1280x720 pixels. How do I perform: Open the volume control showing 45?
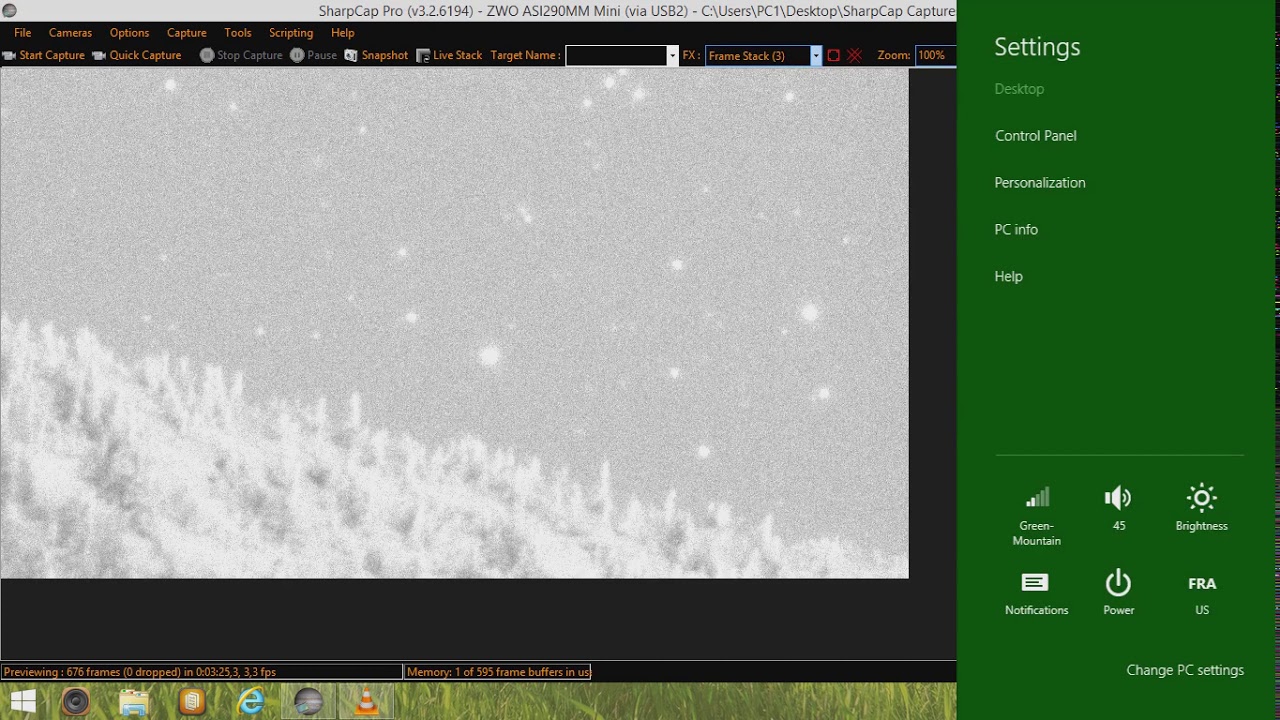point(1118,508)
